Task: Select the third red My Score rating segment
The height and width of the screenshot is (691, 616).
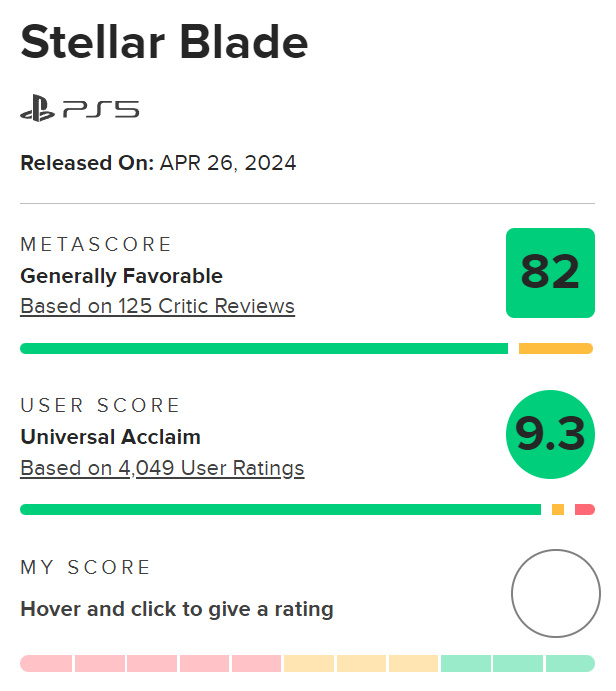Action: (x=151, y=663)
